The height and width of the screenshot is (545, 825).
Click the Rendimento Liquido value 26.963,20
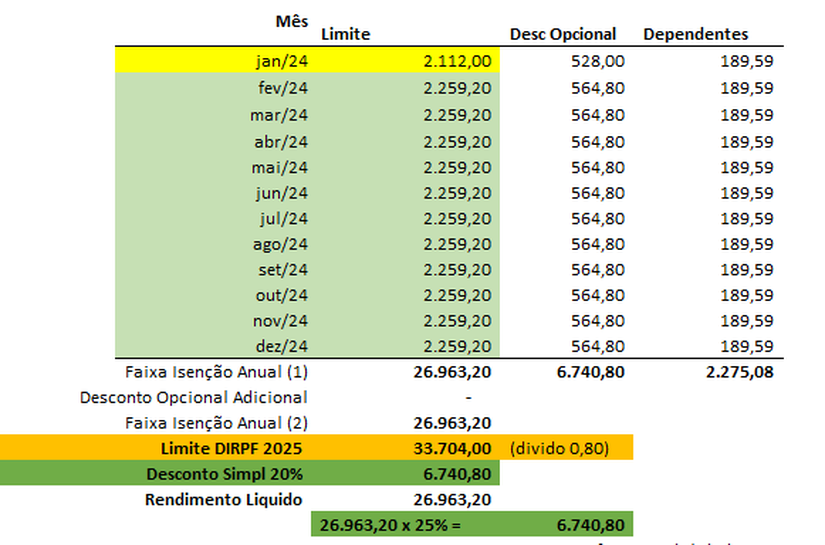(x=452, y=499)
